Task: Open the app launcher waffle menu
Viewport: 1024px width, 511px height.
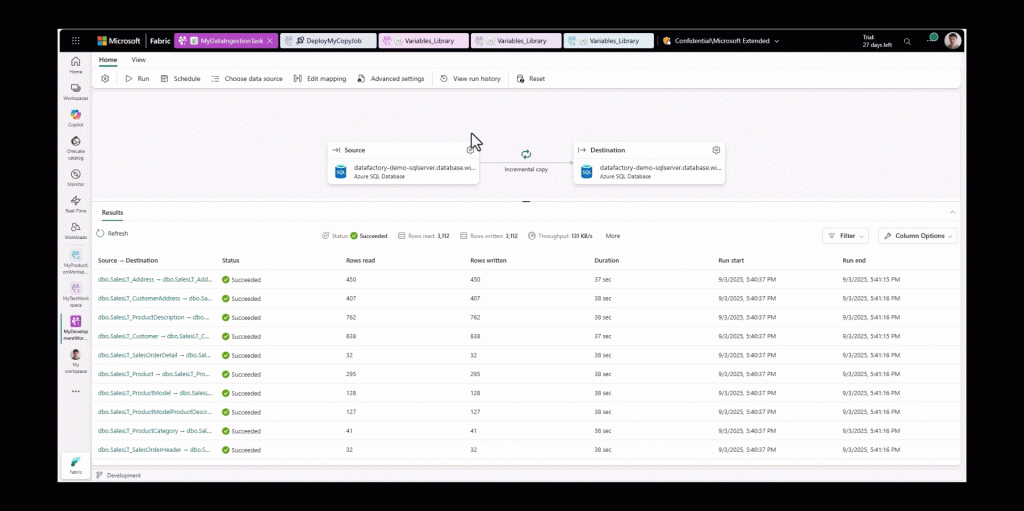Action: tap(76, 41)
